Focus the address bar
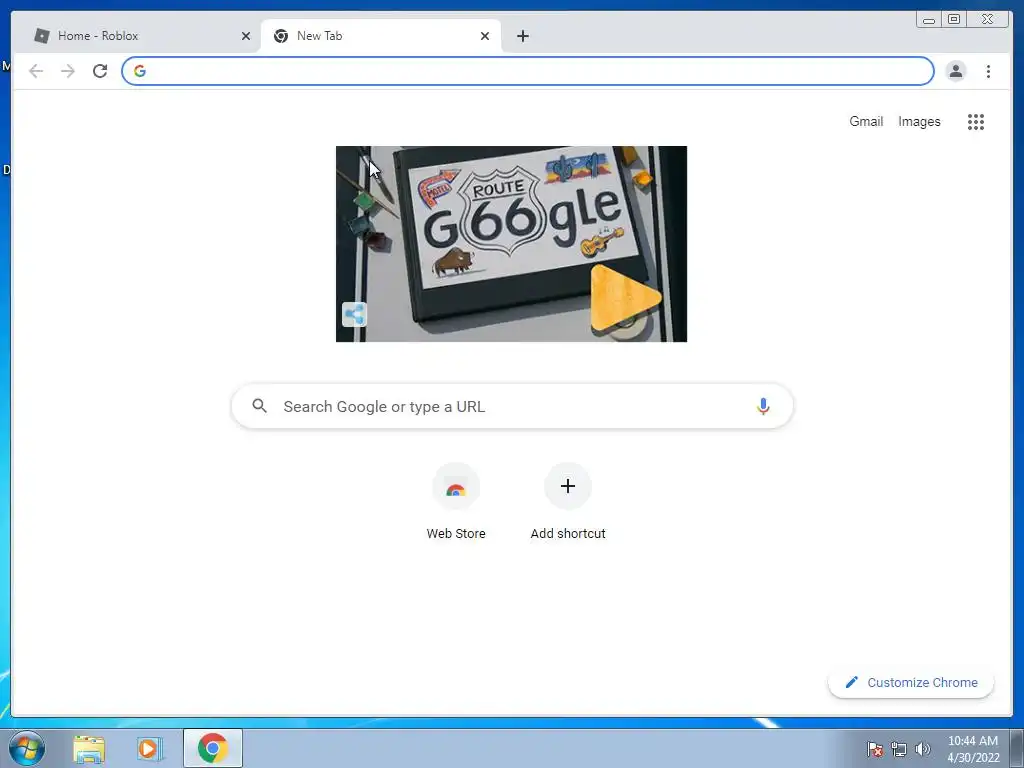 coord(528,71)
